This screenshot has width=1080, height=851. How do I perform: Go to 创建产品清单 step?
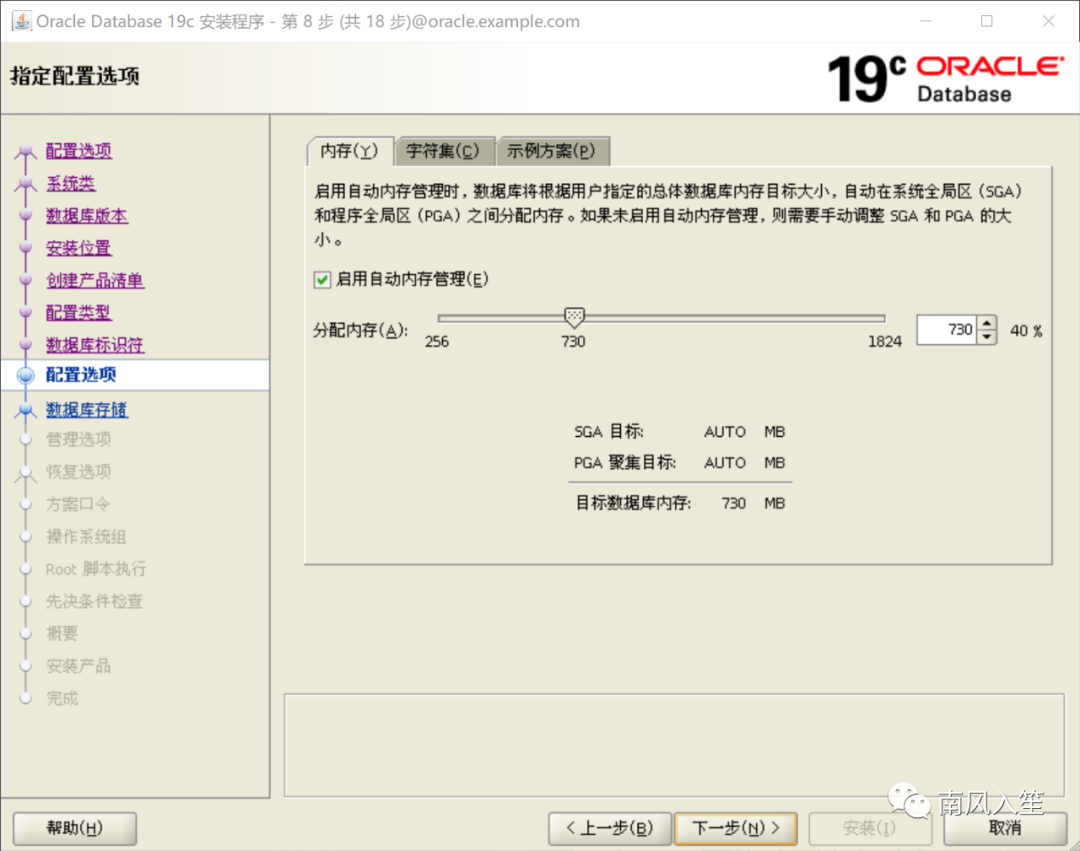[x=95, y=280]
